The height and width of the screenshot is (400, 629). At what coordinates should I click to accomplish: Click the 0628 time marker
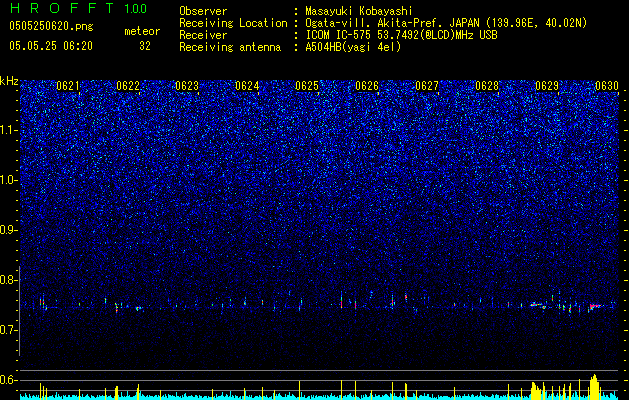tap(487, 86)
